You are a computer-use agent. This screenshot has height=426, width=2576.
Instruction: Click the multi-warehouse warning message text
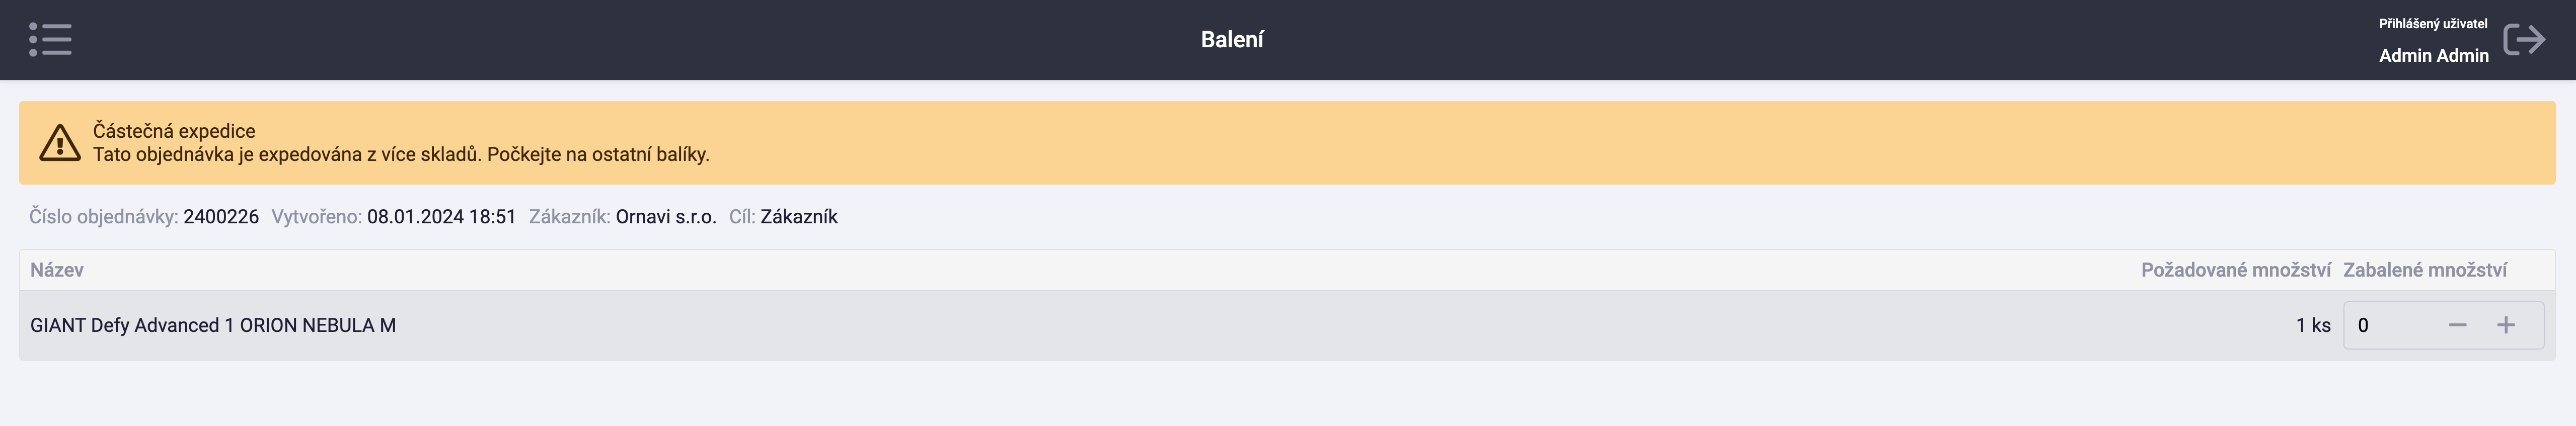(x=401, y=155)
